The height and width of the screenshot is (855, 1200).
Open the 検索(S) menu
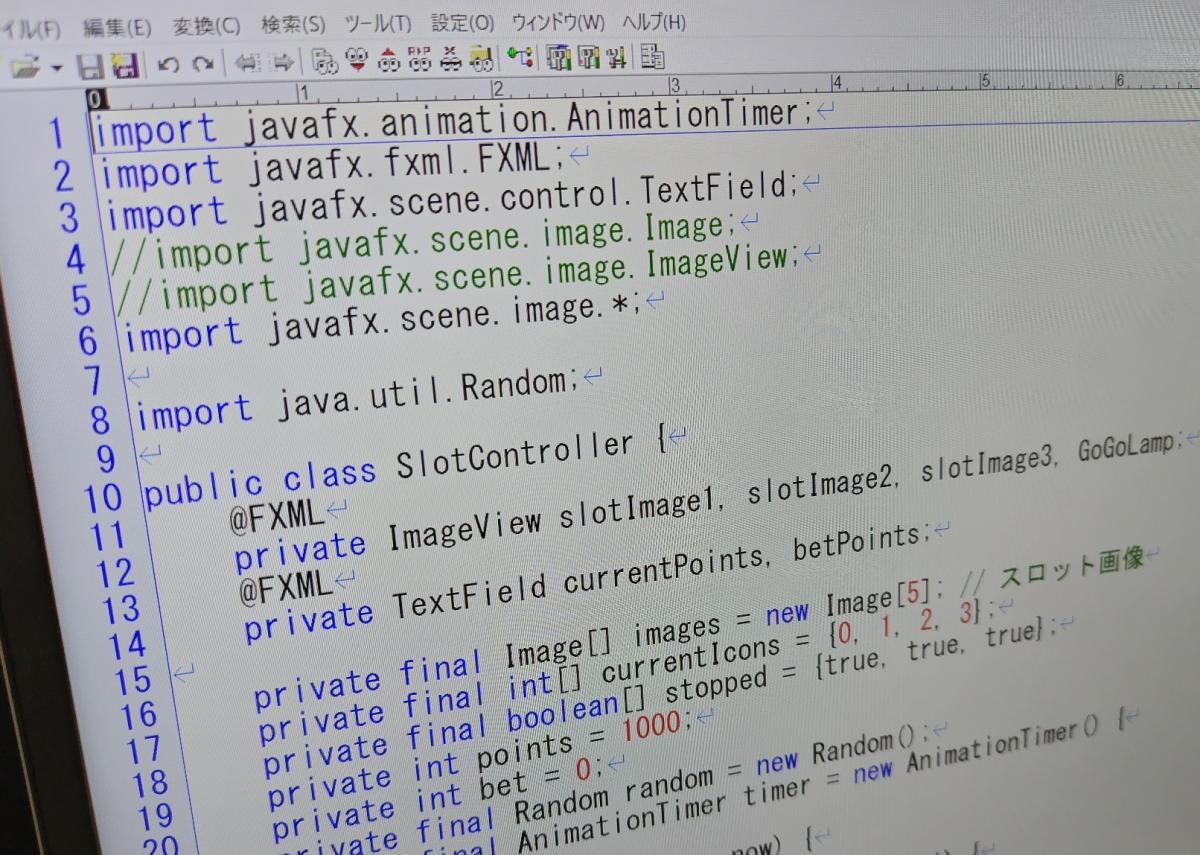293,24
